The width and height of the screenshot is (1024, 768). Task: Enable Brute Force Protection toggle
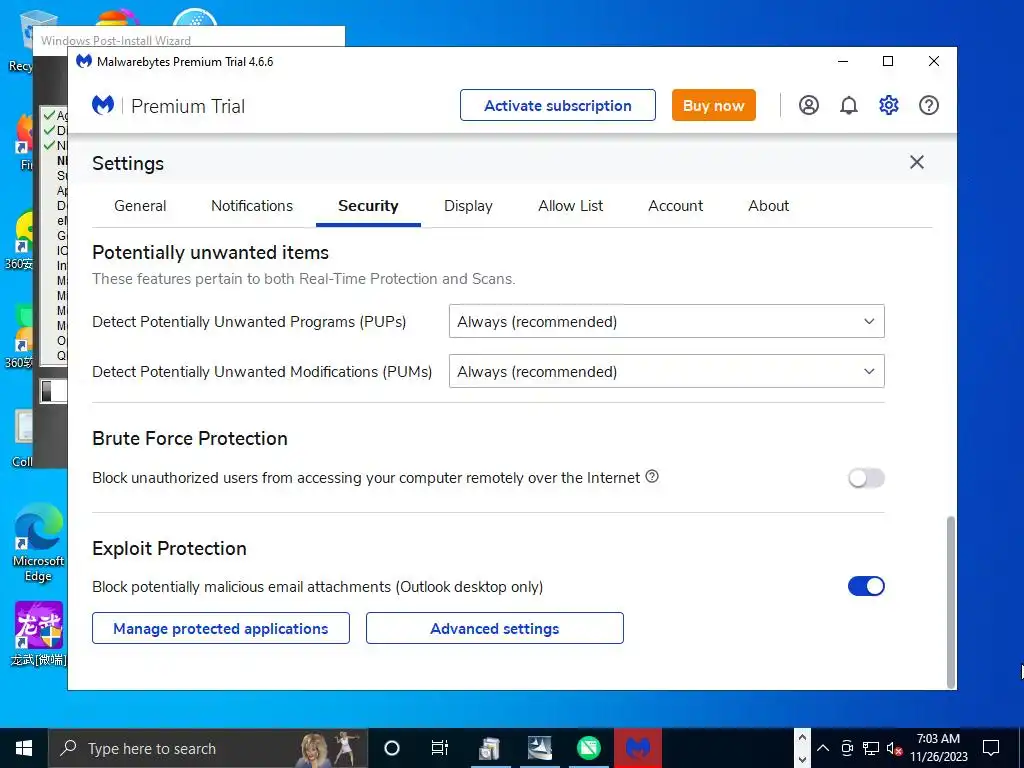(866, 478)
